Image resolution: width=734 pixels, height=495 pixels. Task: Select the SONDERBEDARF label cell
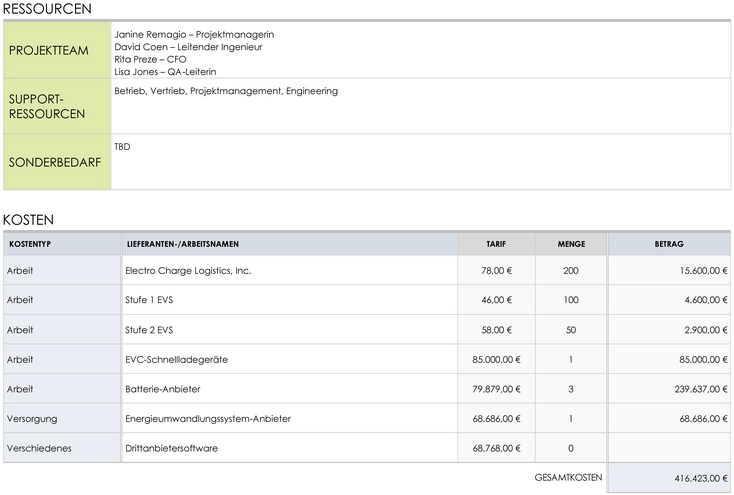click(x=57, y=162)
